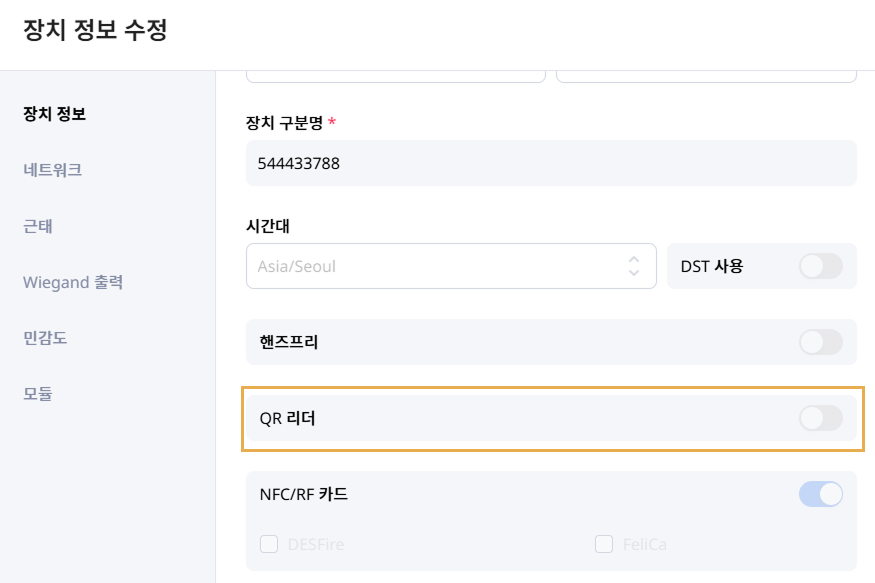The width and height of the screenshot is (875, 583).
Task: Turn on the 핸즈프리 switch
Action: coord(820,342)
